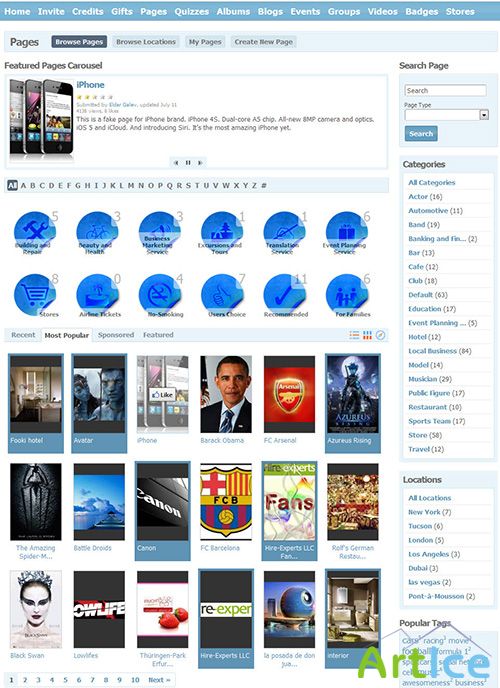This screenshot has height=688, width=500.
Task: Switch to the Featured tab
Action: pyautogui.click(x=158, y=335)
